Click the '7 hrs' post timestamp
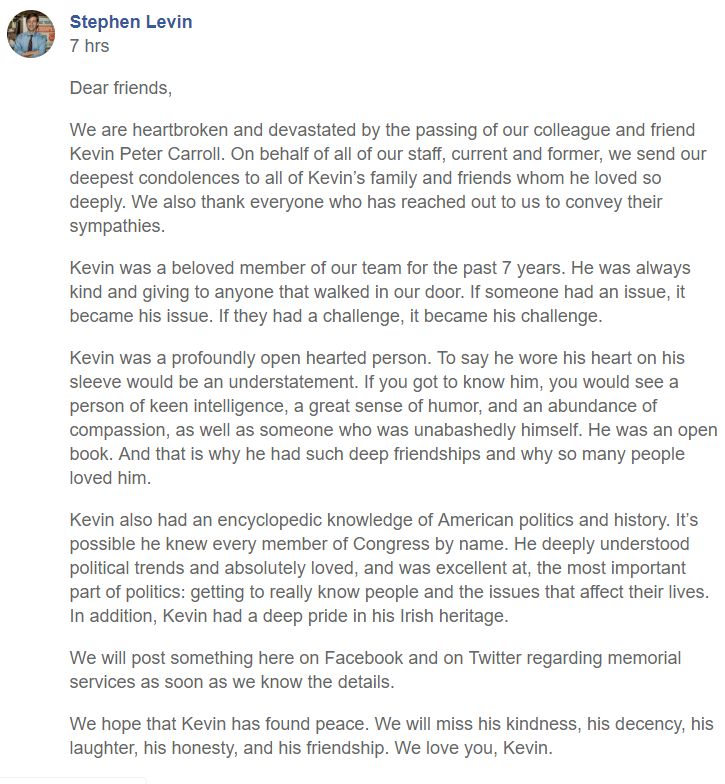The height and width of the screenshot is (784, 725). (x=90, y=46)
